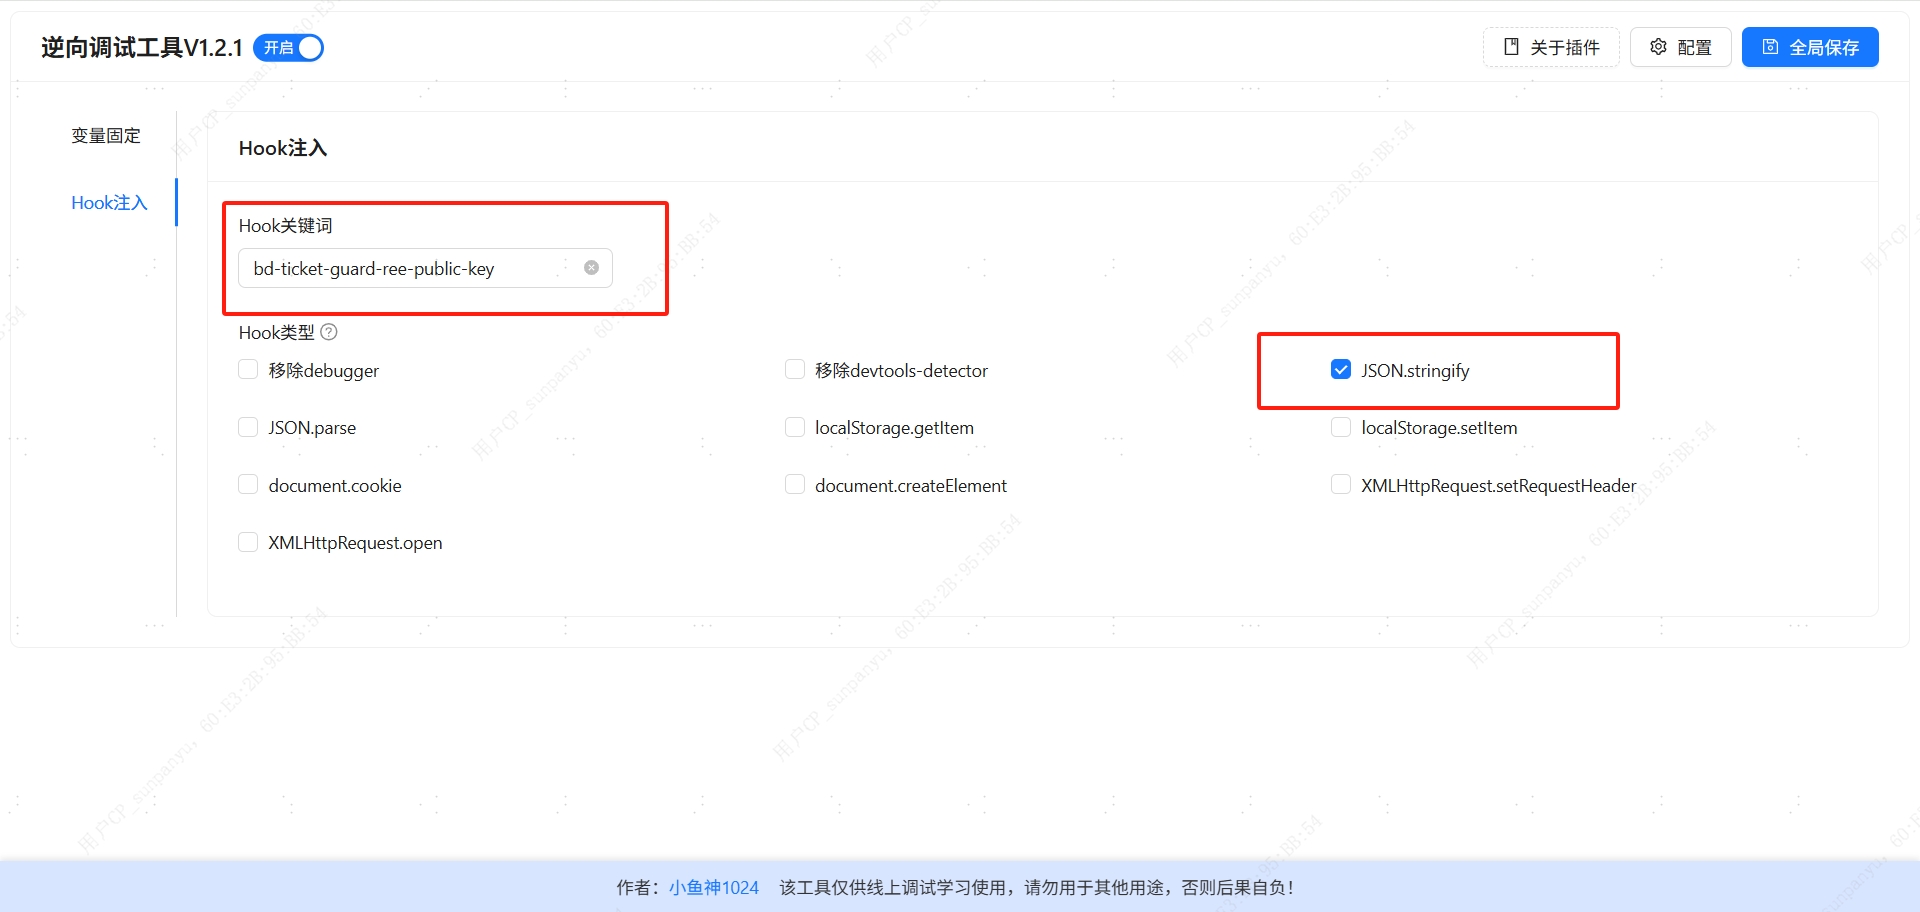Screen dimensions: 1920x912
Task: Check the document.cookie hook
Action: (248, 484)
